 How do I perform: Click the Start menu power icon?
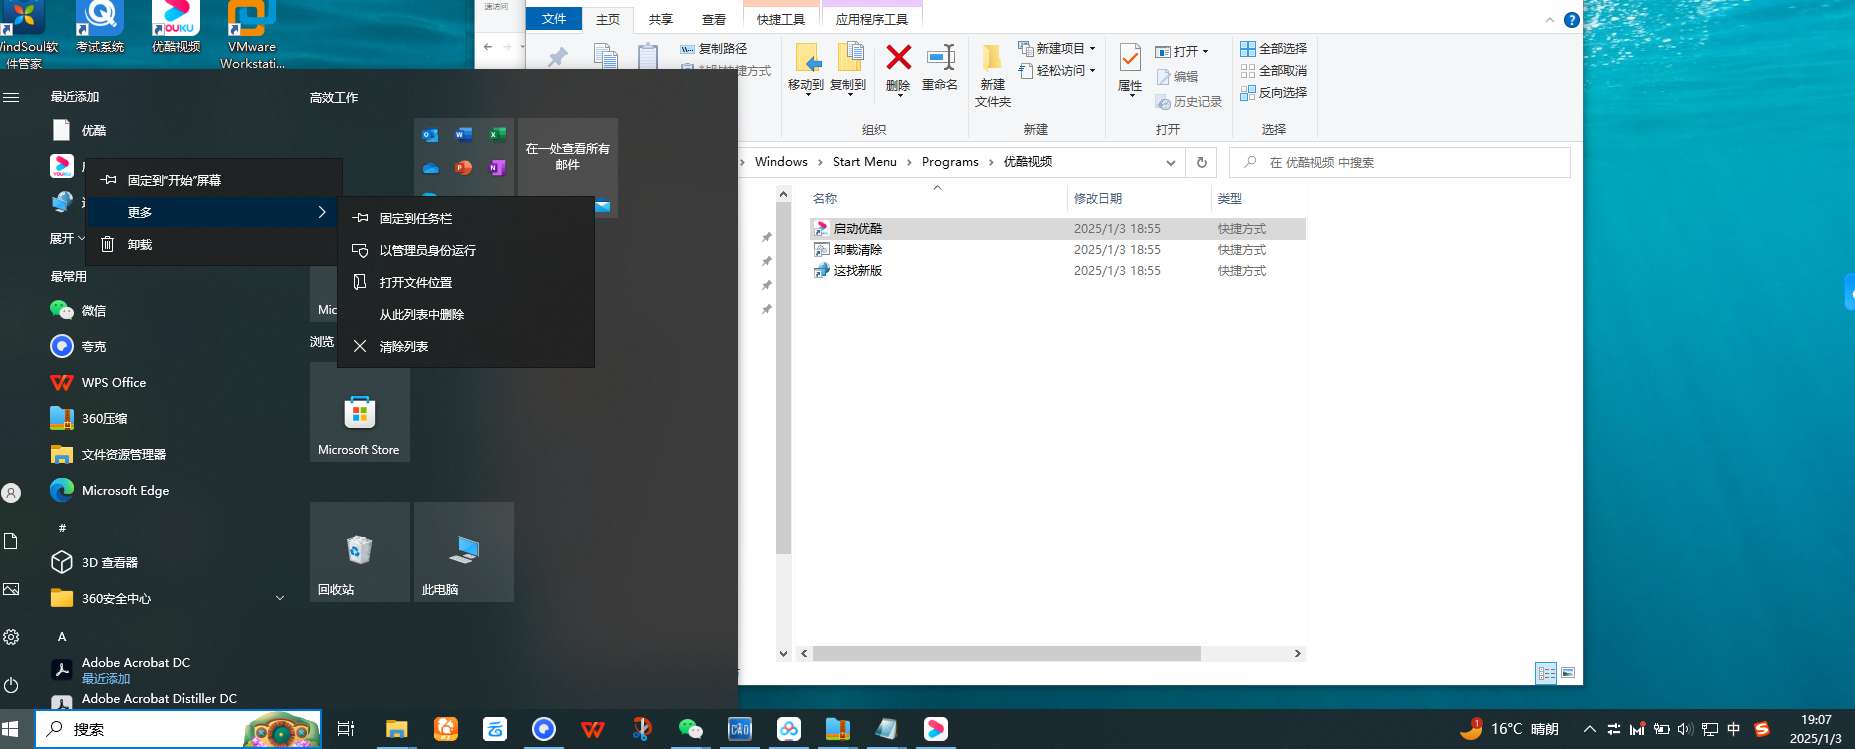tap(12, 685)
